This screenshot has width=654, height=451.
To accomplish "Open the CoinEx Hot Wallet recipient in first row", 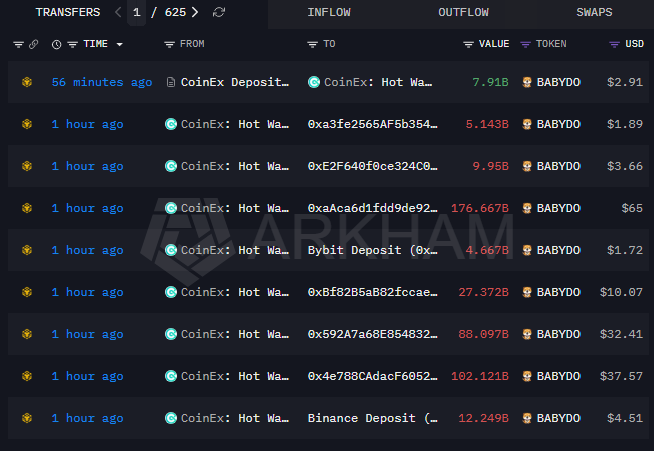I will [x=378, y=82].
